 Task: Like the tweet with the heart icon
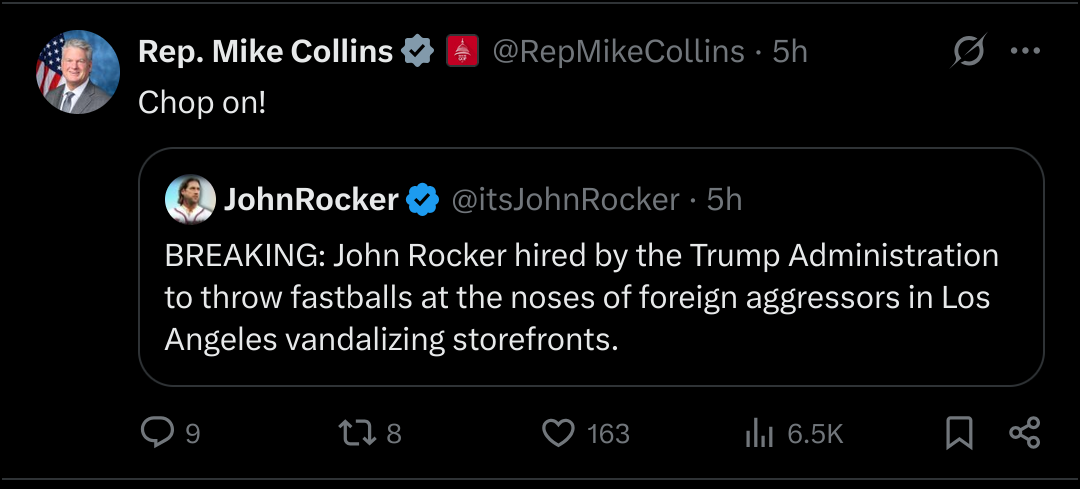[x=559, y=432]
